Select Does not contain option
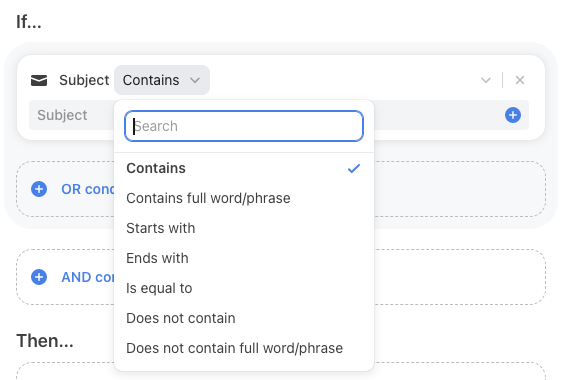Viewport: 564px width, 380px height. (x=244, y=318)
